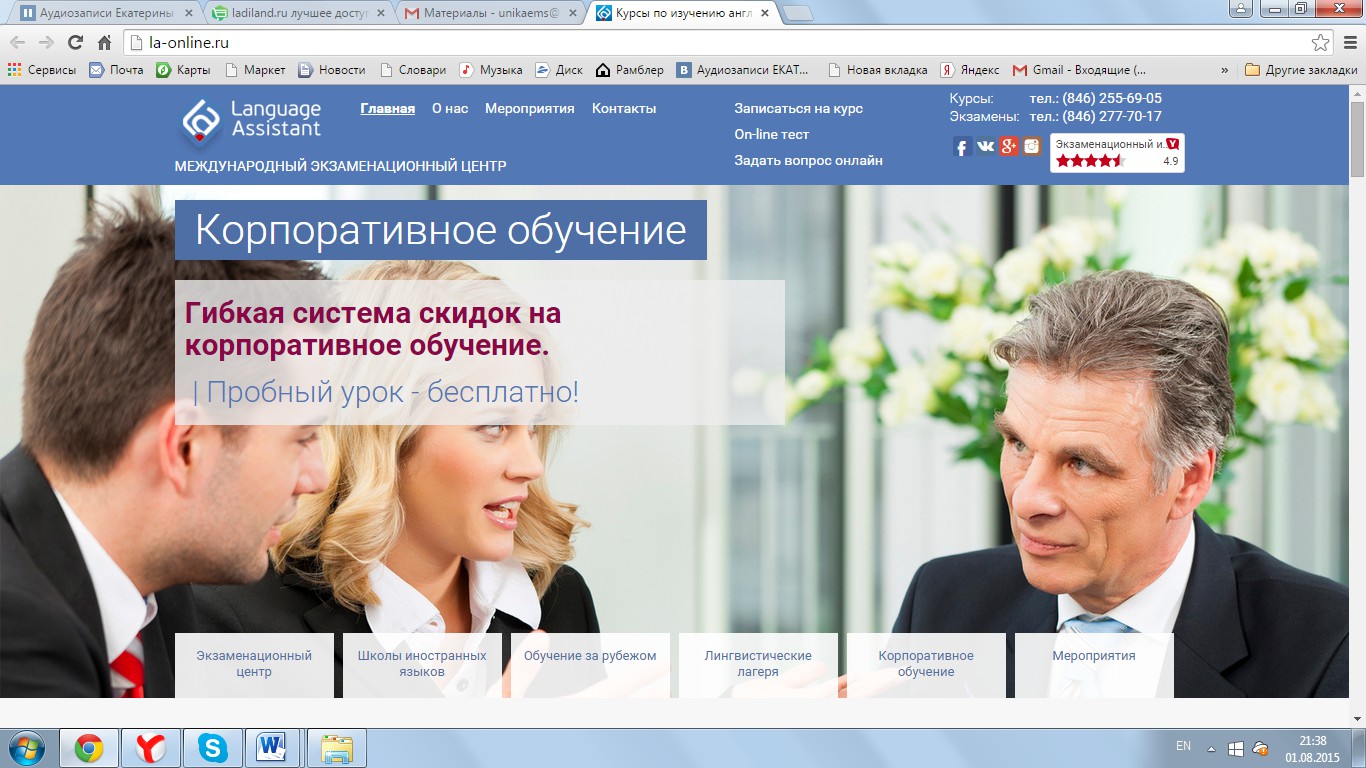The height and width of the screenshot is (768, 1366).
Task: Show hidden tray icons arrow
Action: pyautogui.click(x=1211, y=748)
